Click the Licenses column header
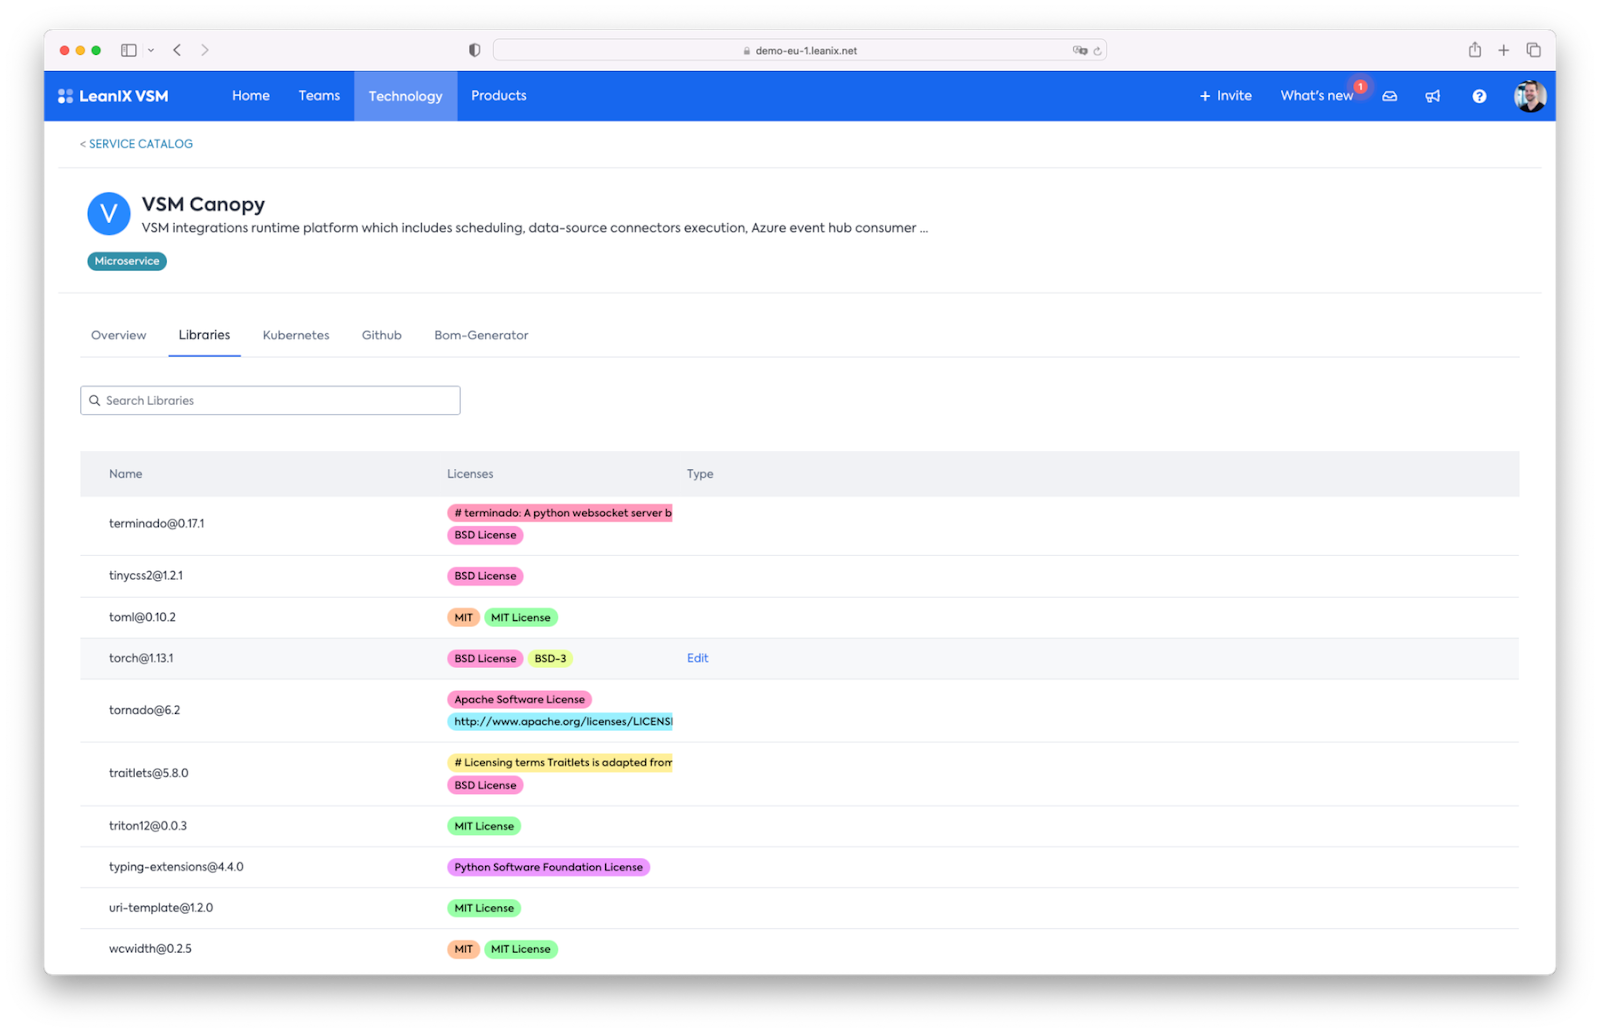Image resolution: width=1600 pixels, height=1033 pixels. (470, 474)
